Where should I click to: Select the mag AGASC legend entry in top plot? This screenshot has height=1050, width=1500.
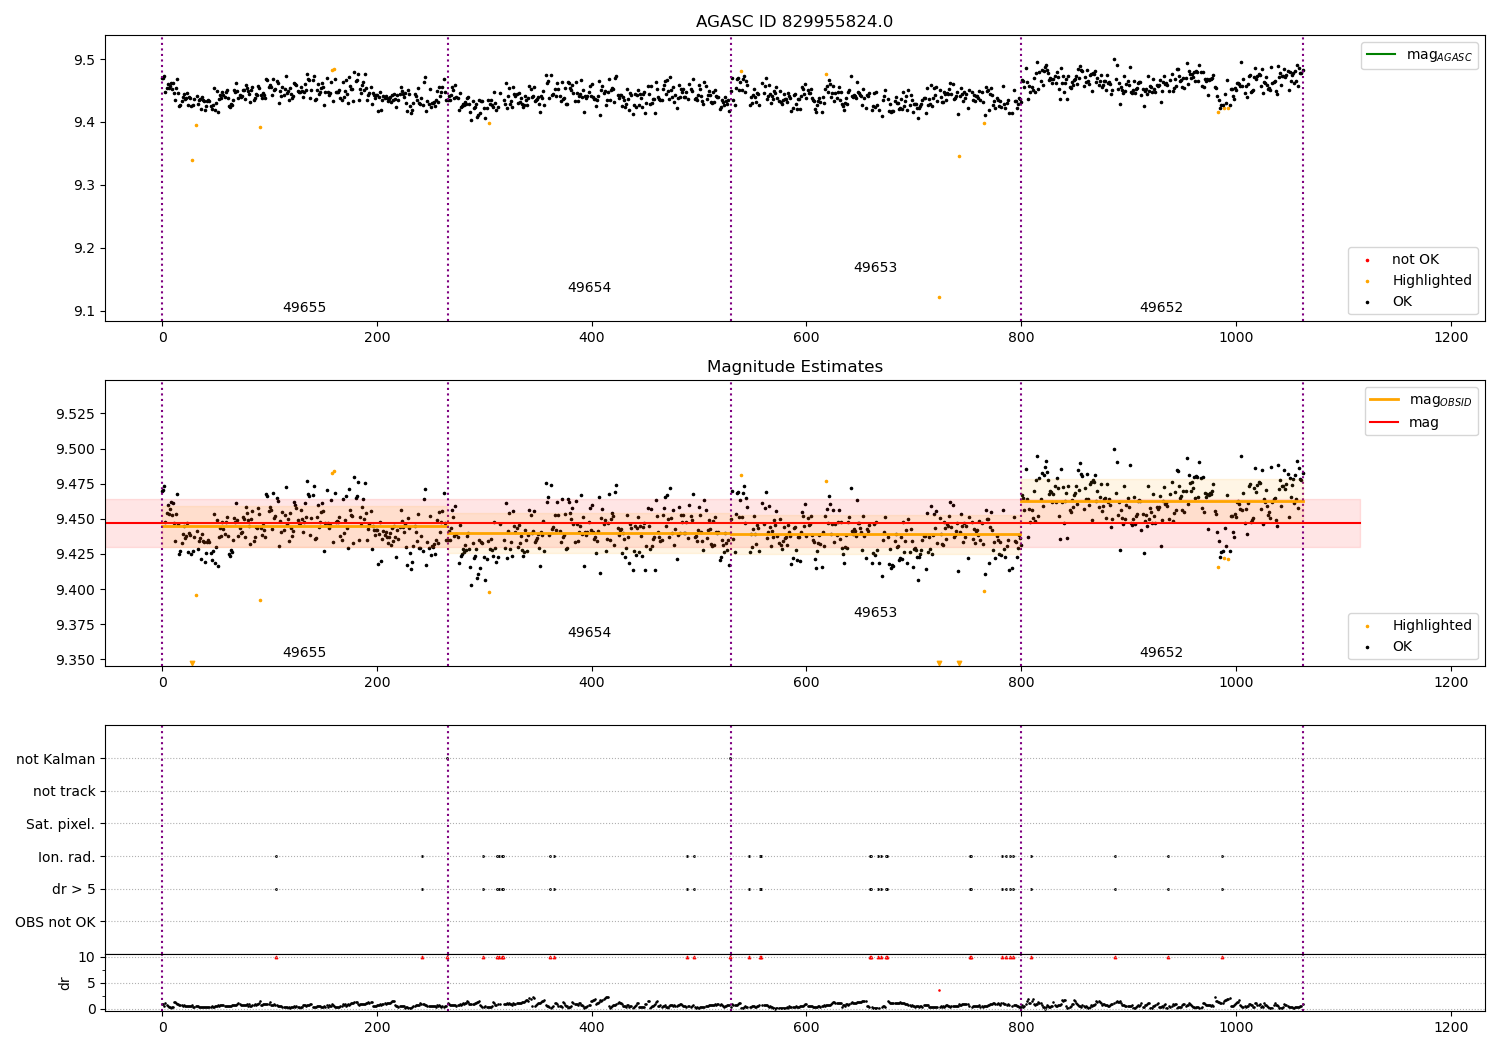coord(1419,55)
